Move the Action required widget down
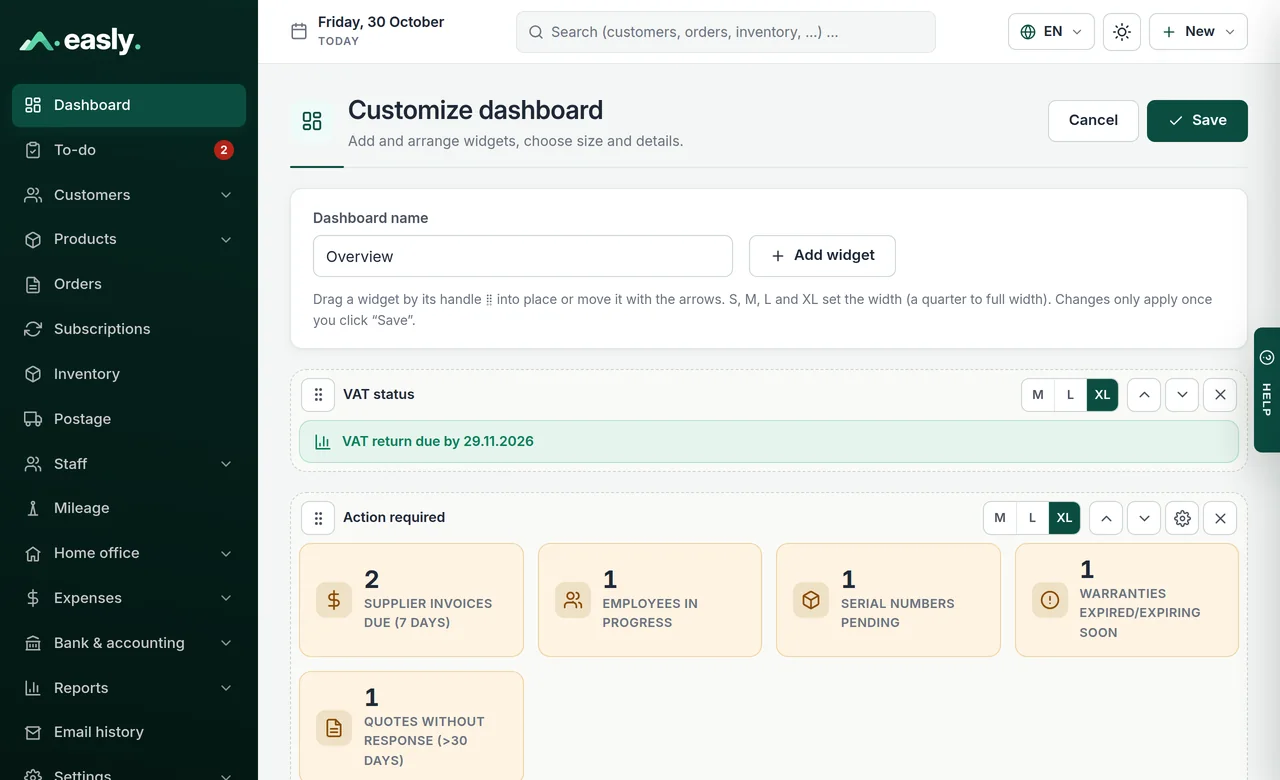 pyautogui.click(x=1144, y=518)
